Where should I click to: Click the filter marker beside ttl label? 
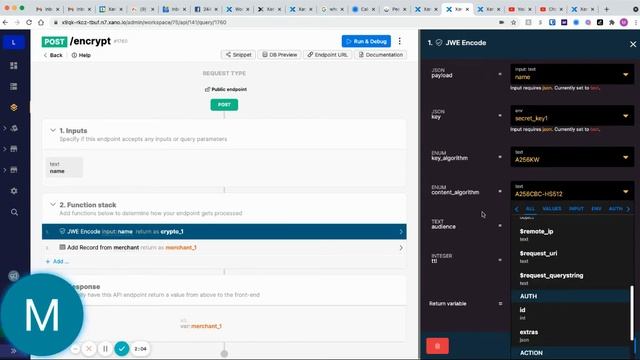click(500, 260)
